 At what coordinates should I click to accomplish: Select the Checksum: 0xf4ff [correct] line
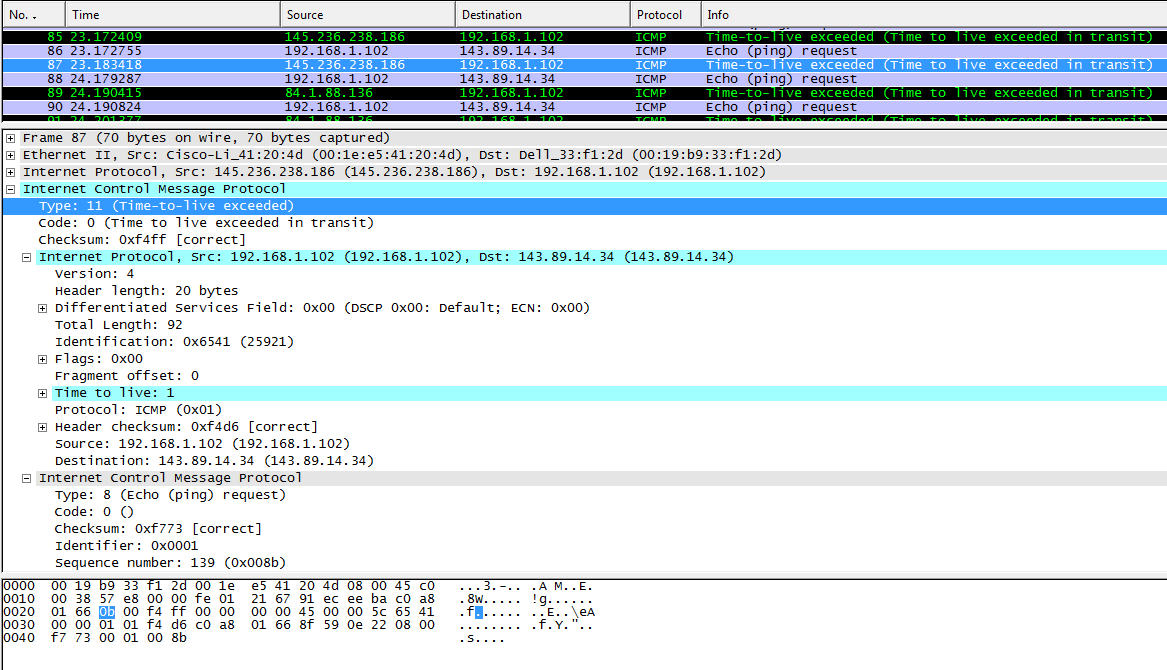tap(141, 240)
